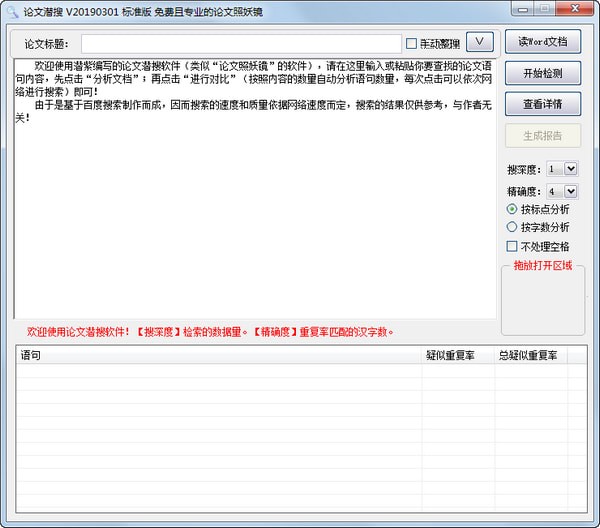Click the app icon in the title bar
The image size is (600, 528).
pos(11,10)
